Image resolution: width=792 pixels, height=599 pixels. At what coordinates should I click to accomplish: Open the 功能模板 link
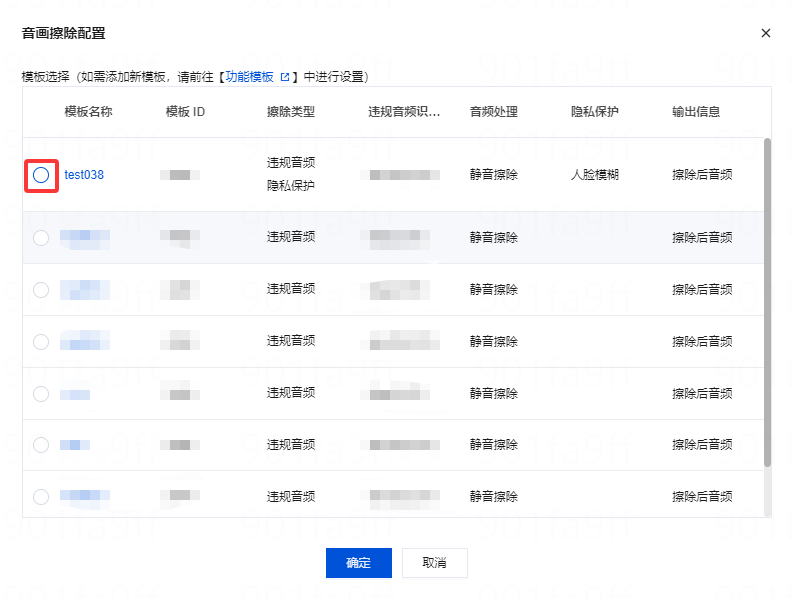(x=249, y=77)
